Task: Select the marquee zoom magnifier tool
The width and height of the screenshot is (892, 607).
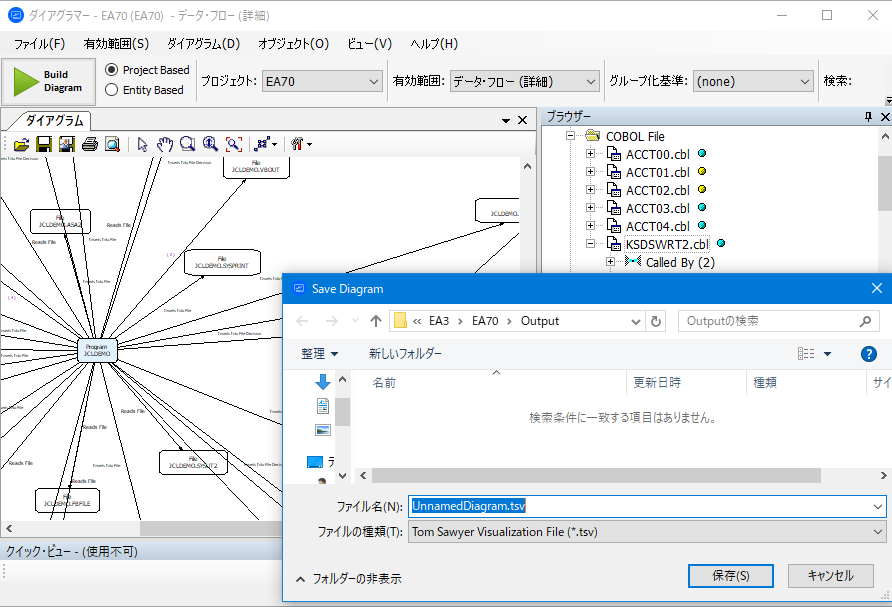Action: 188,144
